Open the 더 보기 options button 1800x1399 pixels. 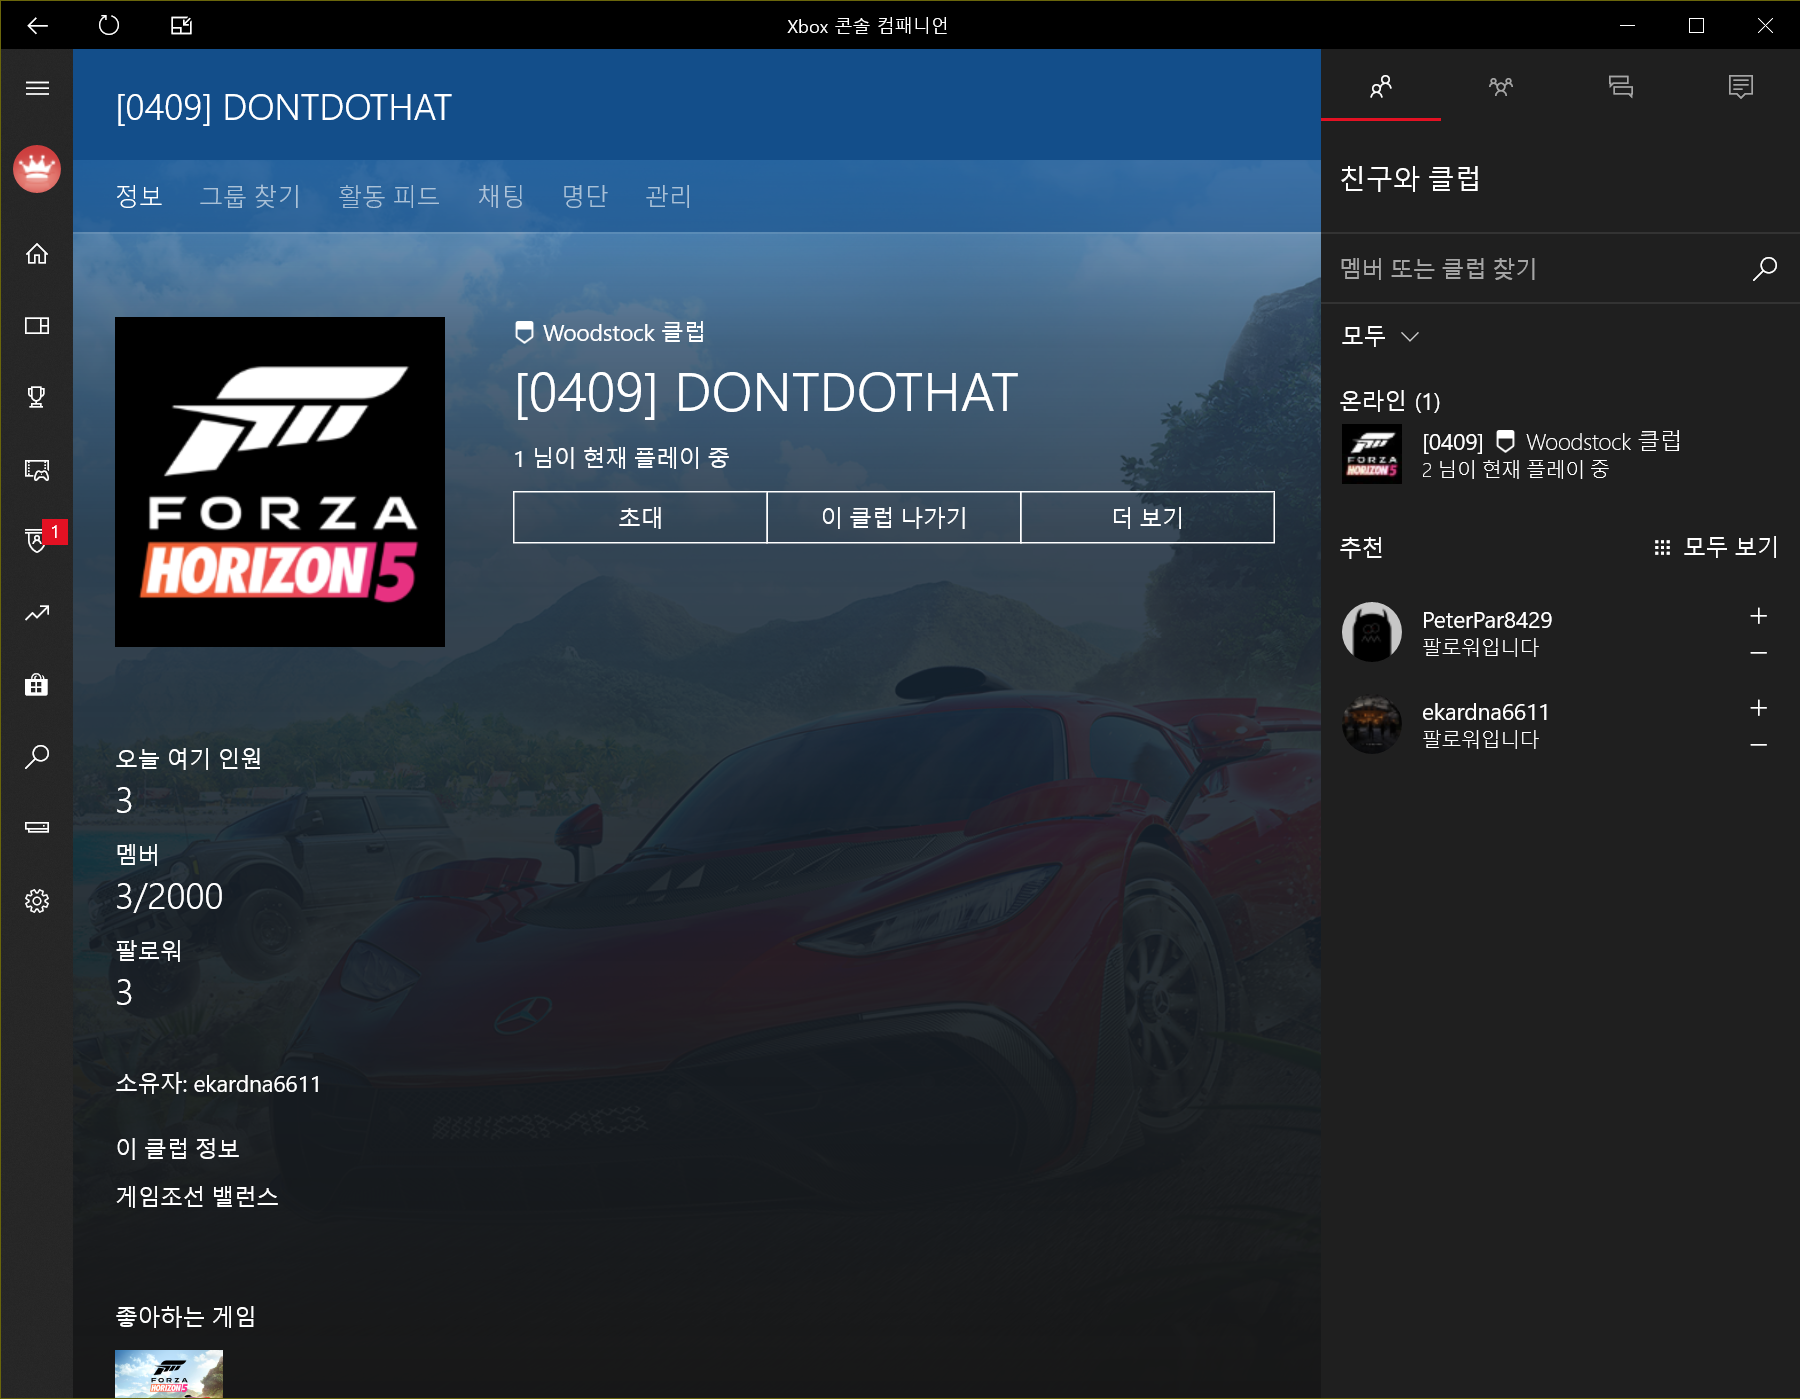coord(1147,517)
